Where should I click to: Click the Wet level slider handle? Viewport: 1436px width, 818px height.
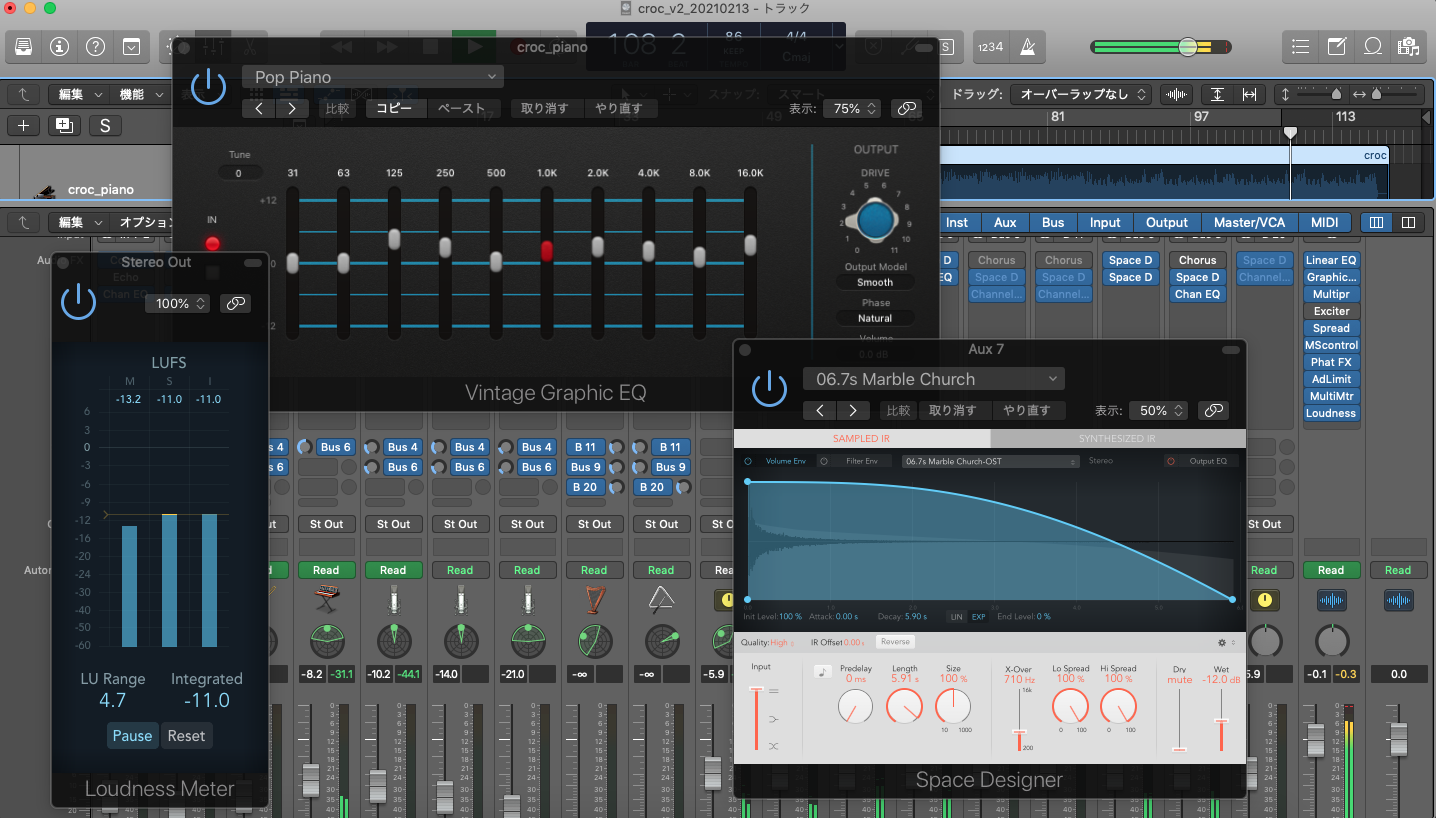pos(1221,721)
